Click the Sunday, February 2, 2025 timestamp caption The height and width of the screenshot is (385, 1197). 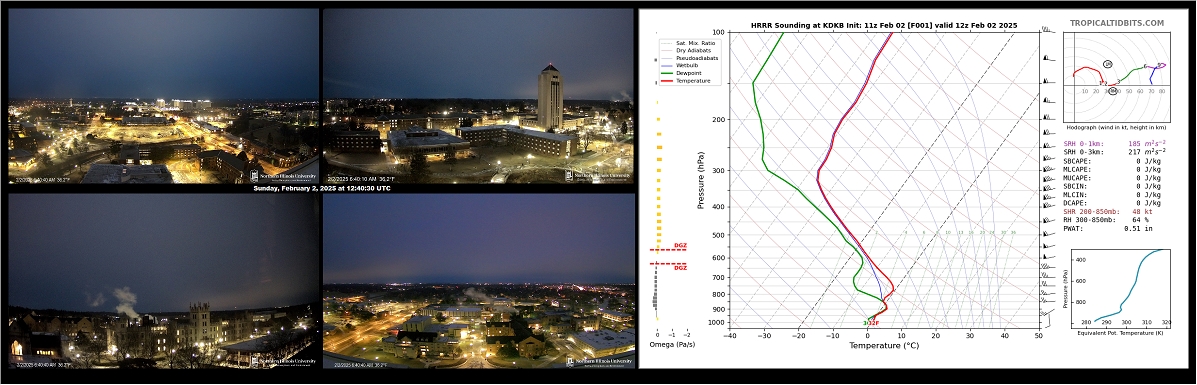(x=321, y=188)
